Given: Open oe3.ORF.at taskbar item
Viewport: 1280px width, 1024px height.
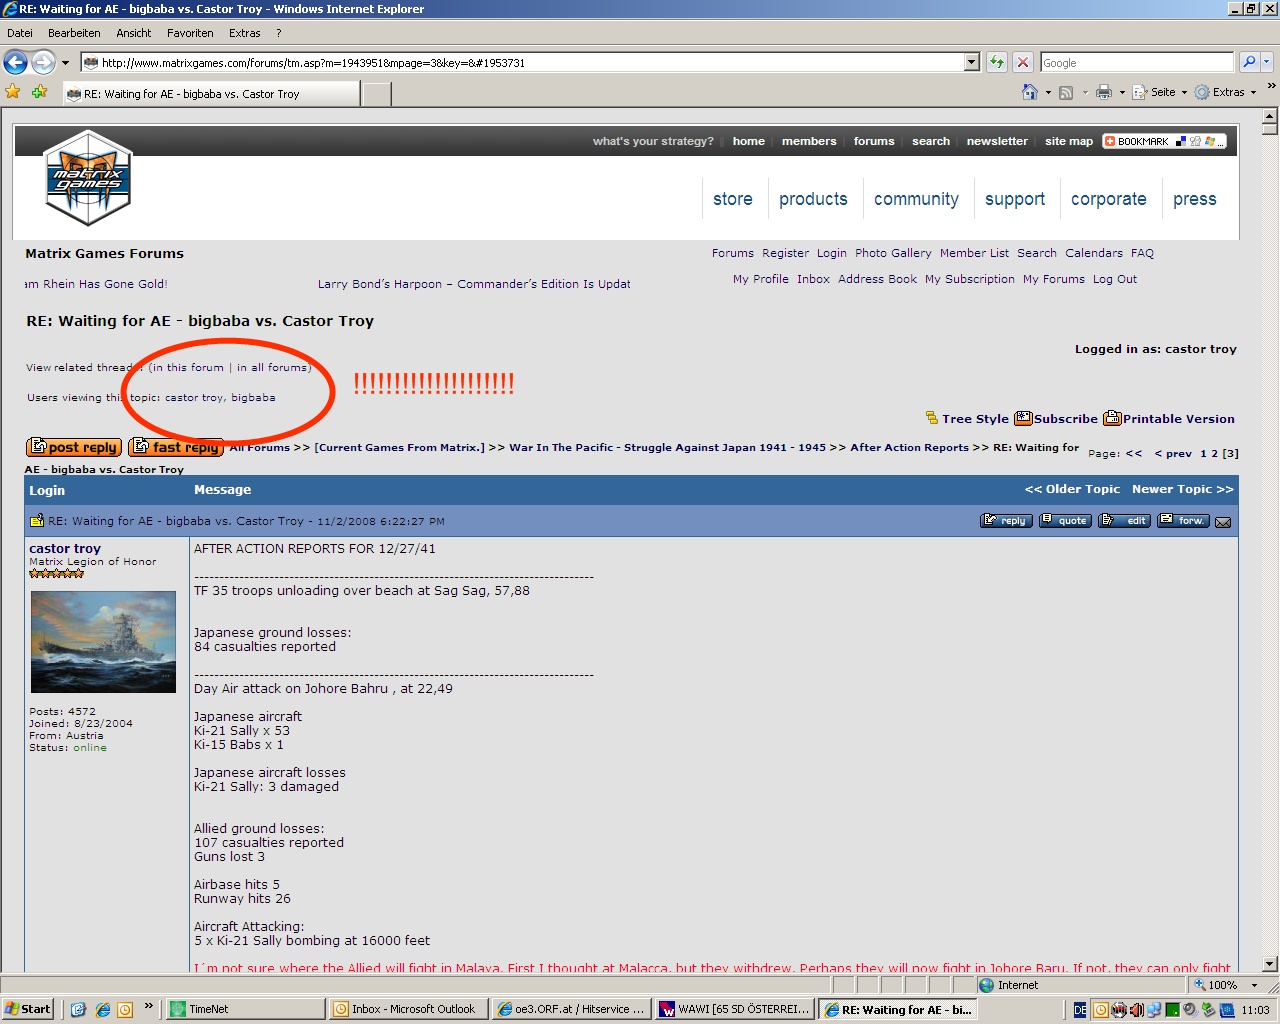Looking at the screenshot, I should click(571, 1009).
